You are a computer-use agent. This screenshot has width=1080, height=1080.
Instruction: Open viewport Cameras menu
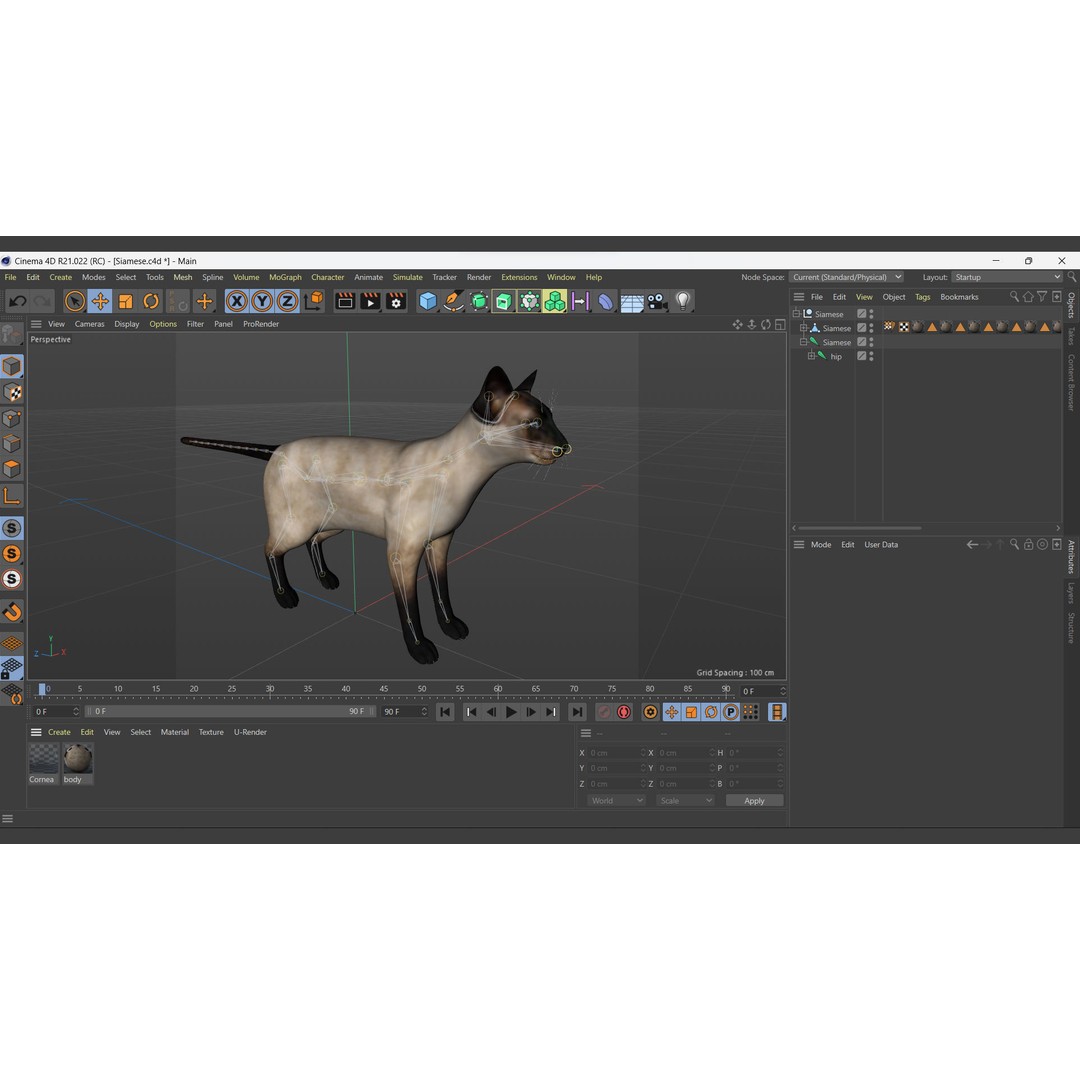[x=90, y=324]
